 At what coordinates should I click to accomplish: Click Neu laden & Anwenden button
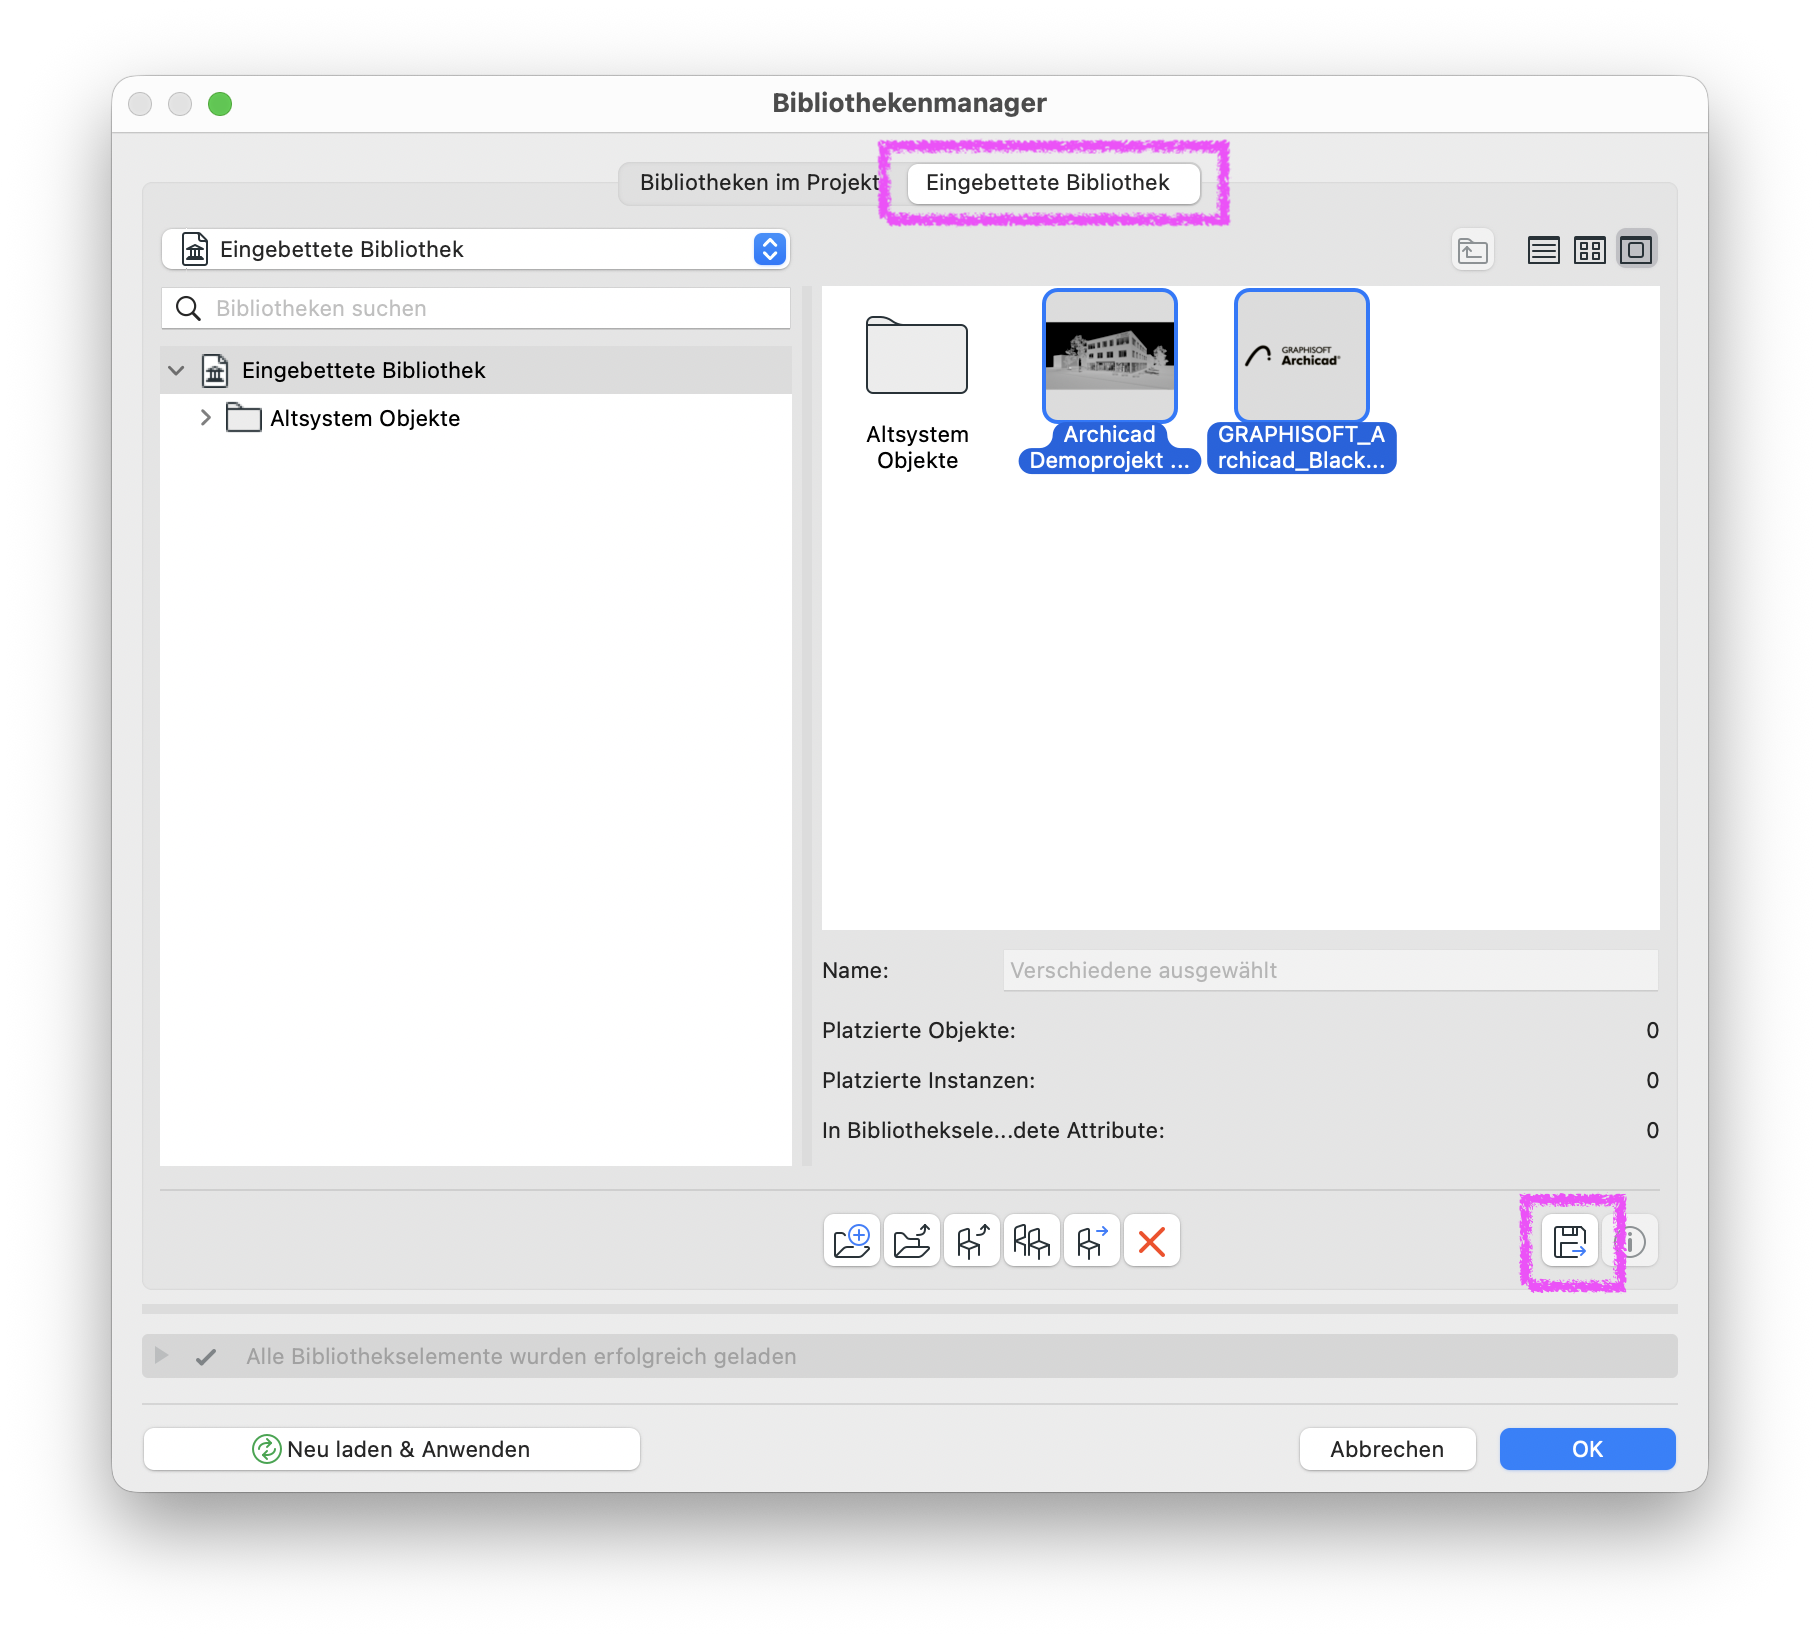(x=392, y=1449)
